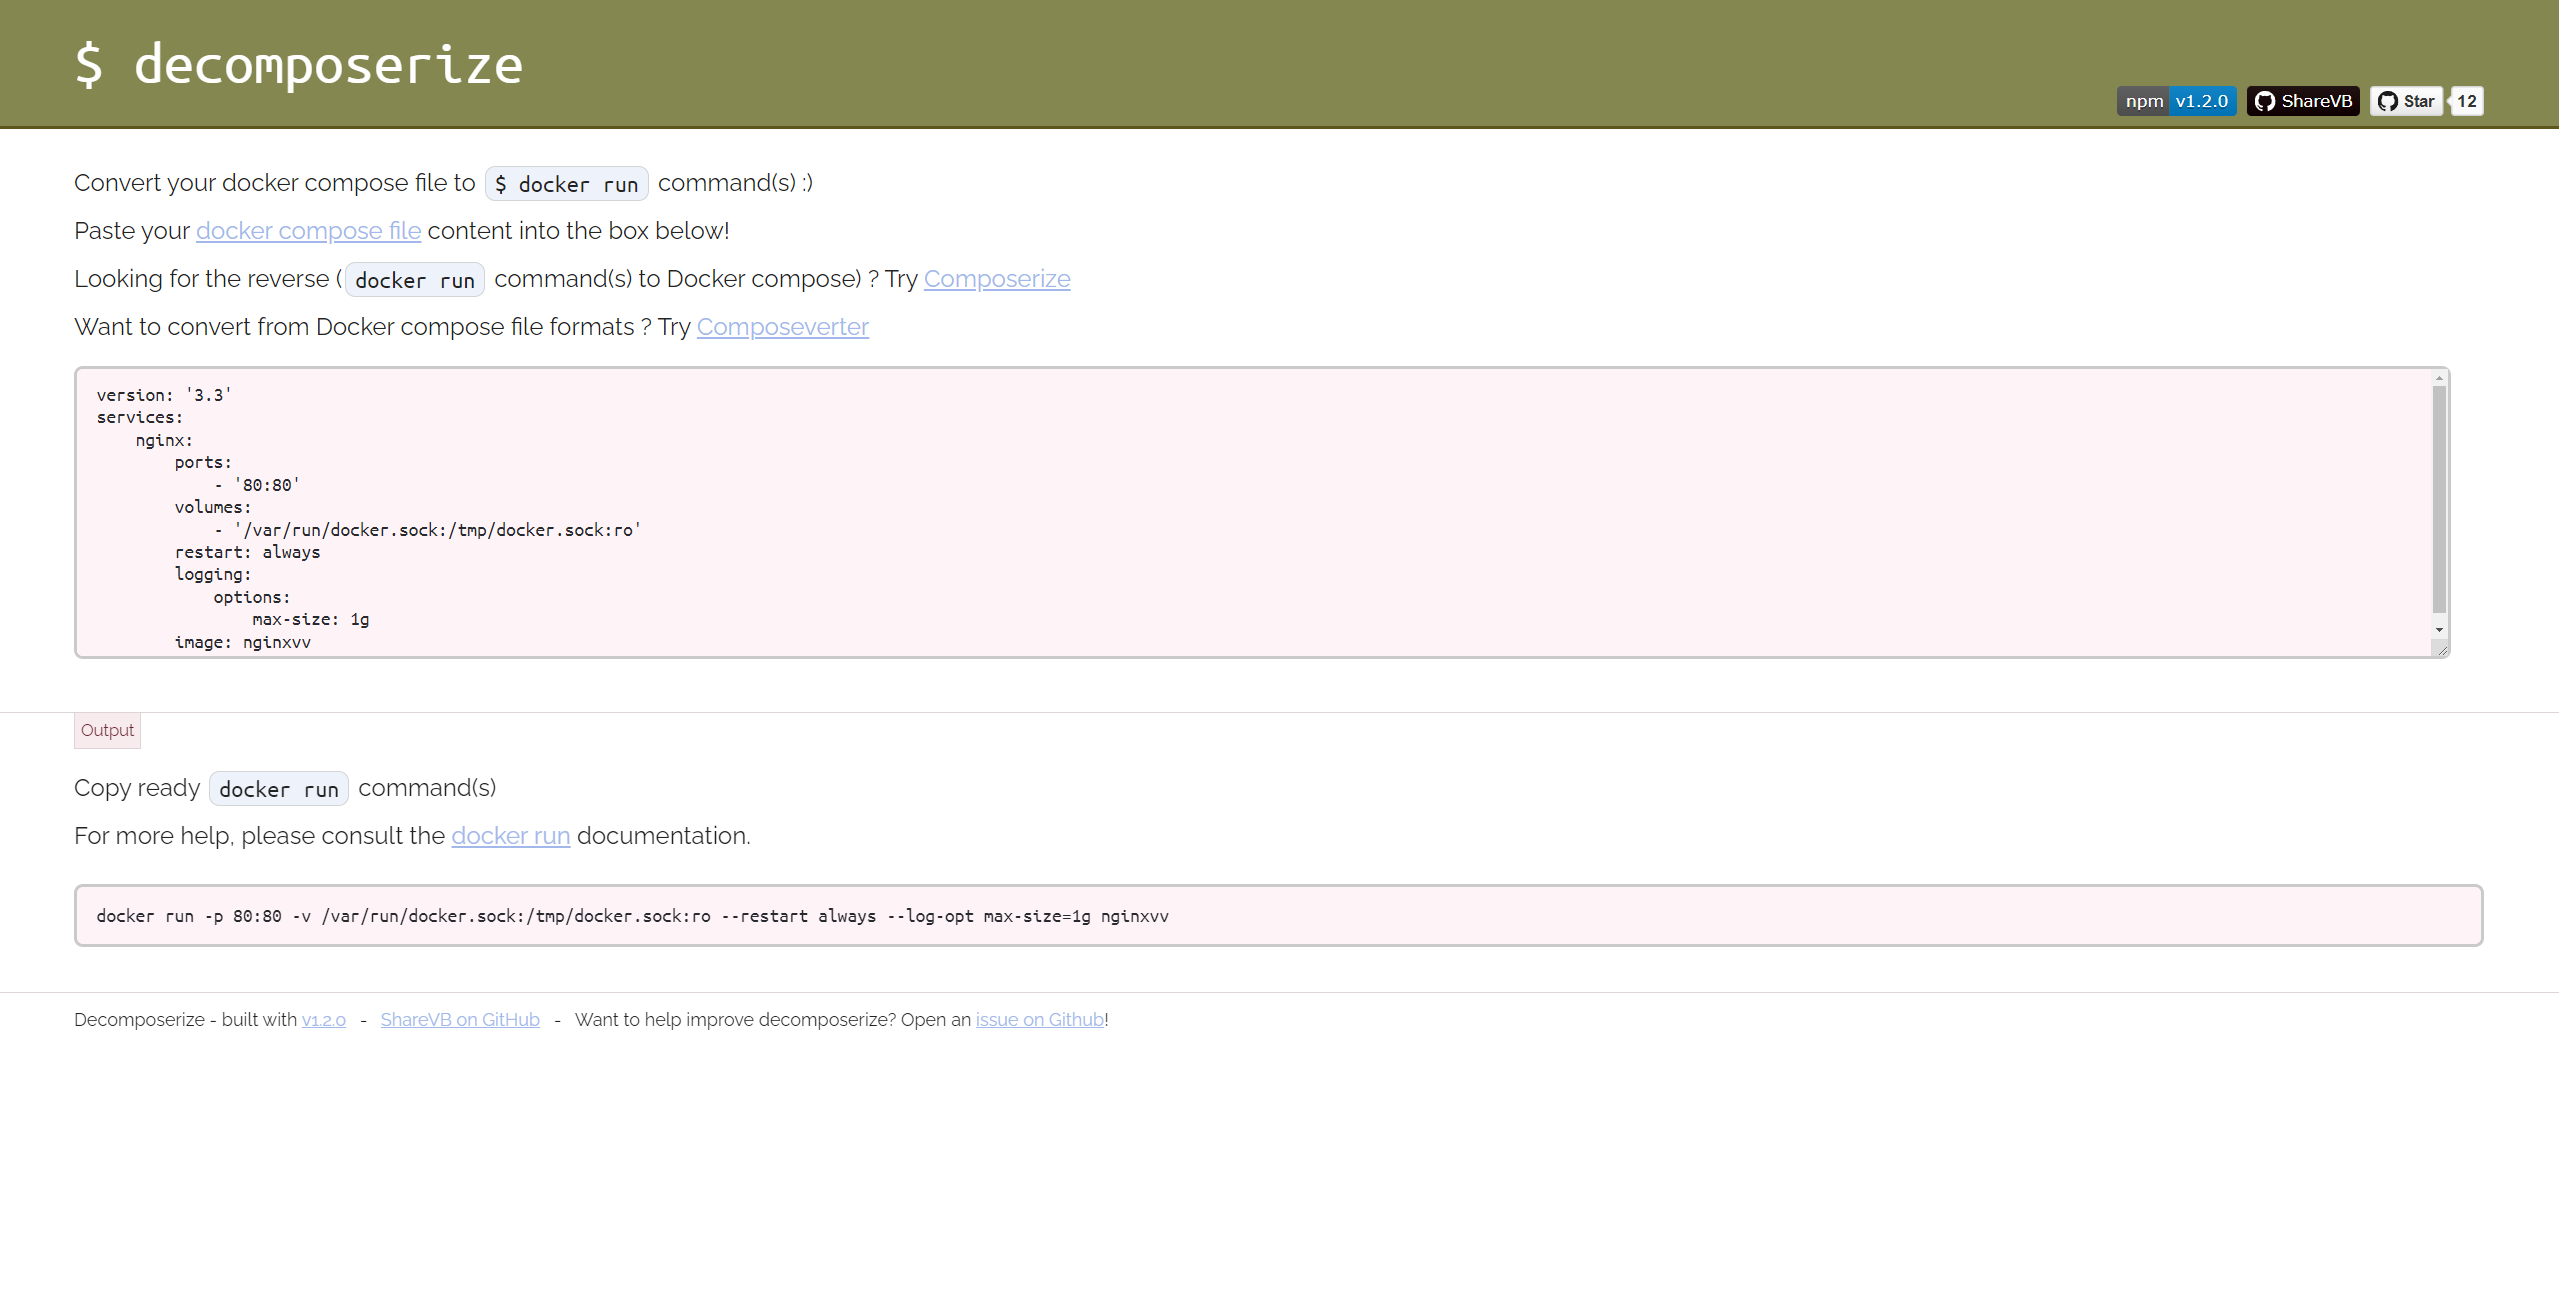Image resolution: width=2559 pixels, height=1311 pixels.
Task: Click the docker run output command box
Action: 1278,916
